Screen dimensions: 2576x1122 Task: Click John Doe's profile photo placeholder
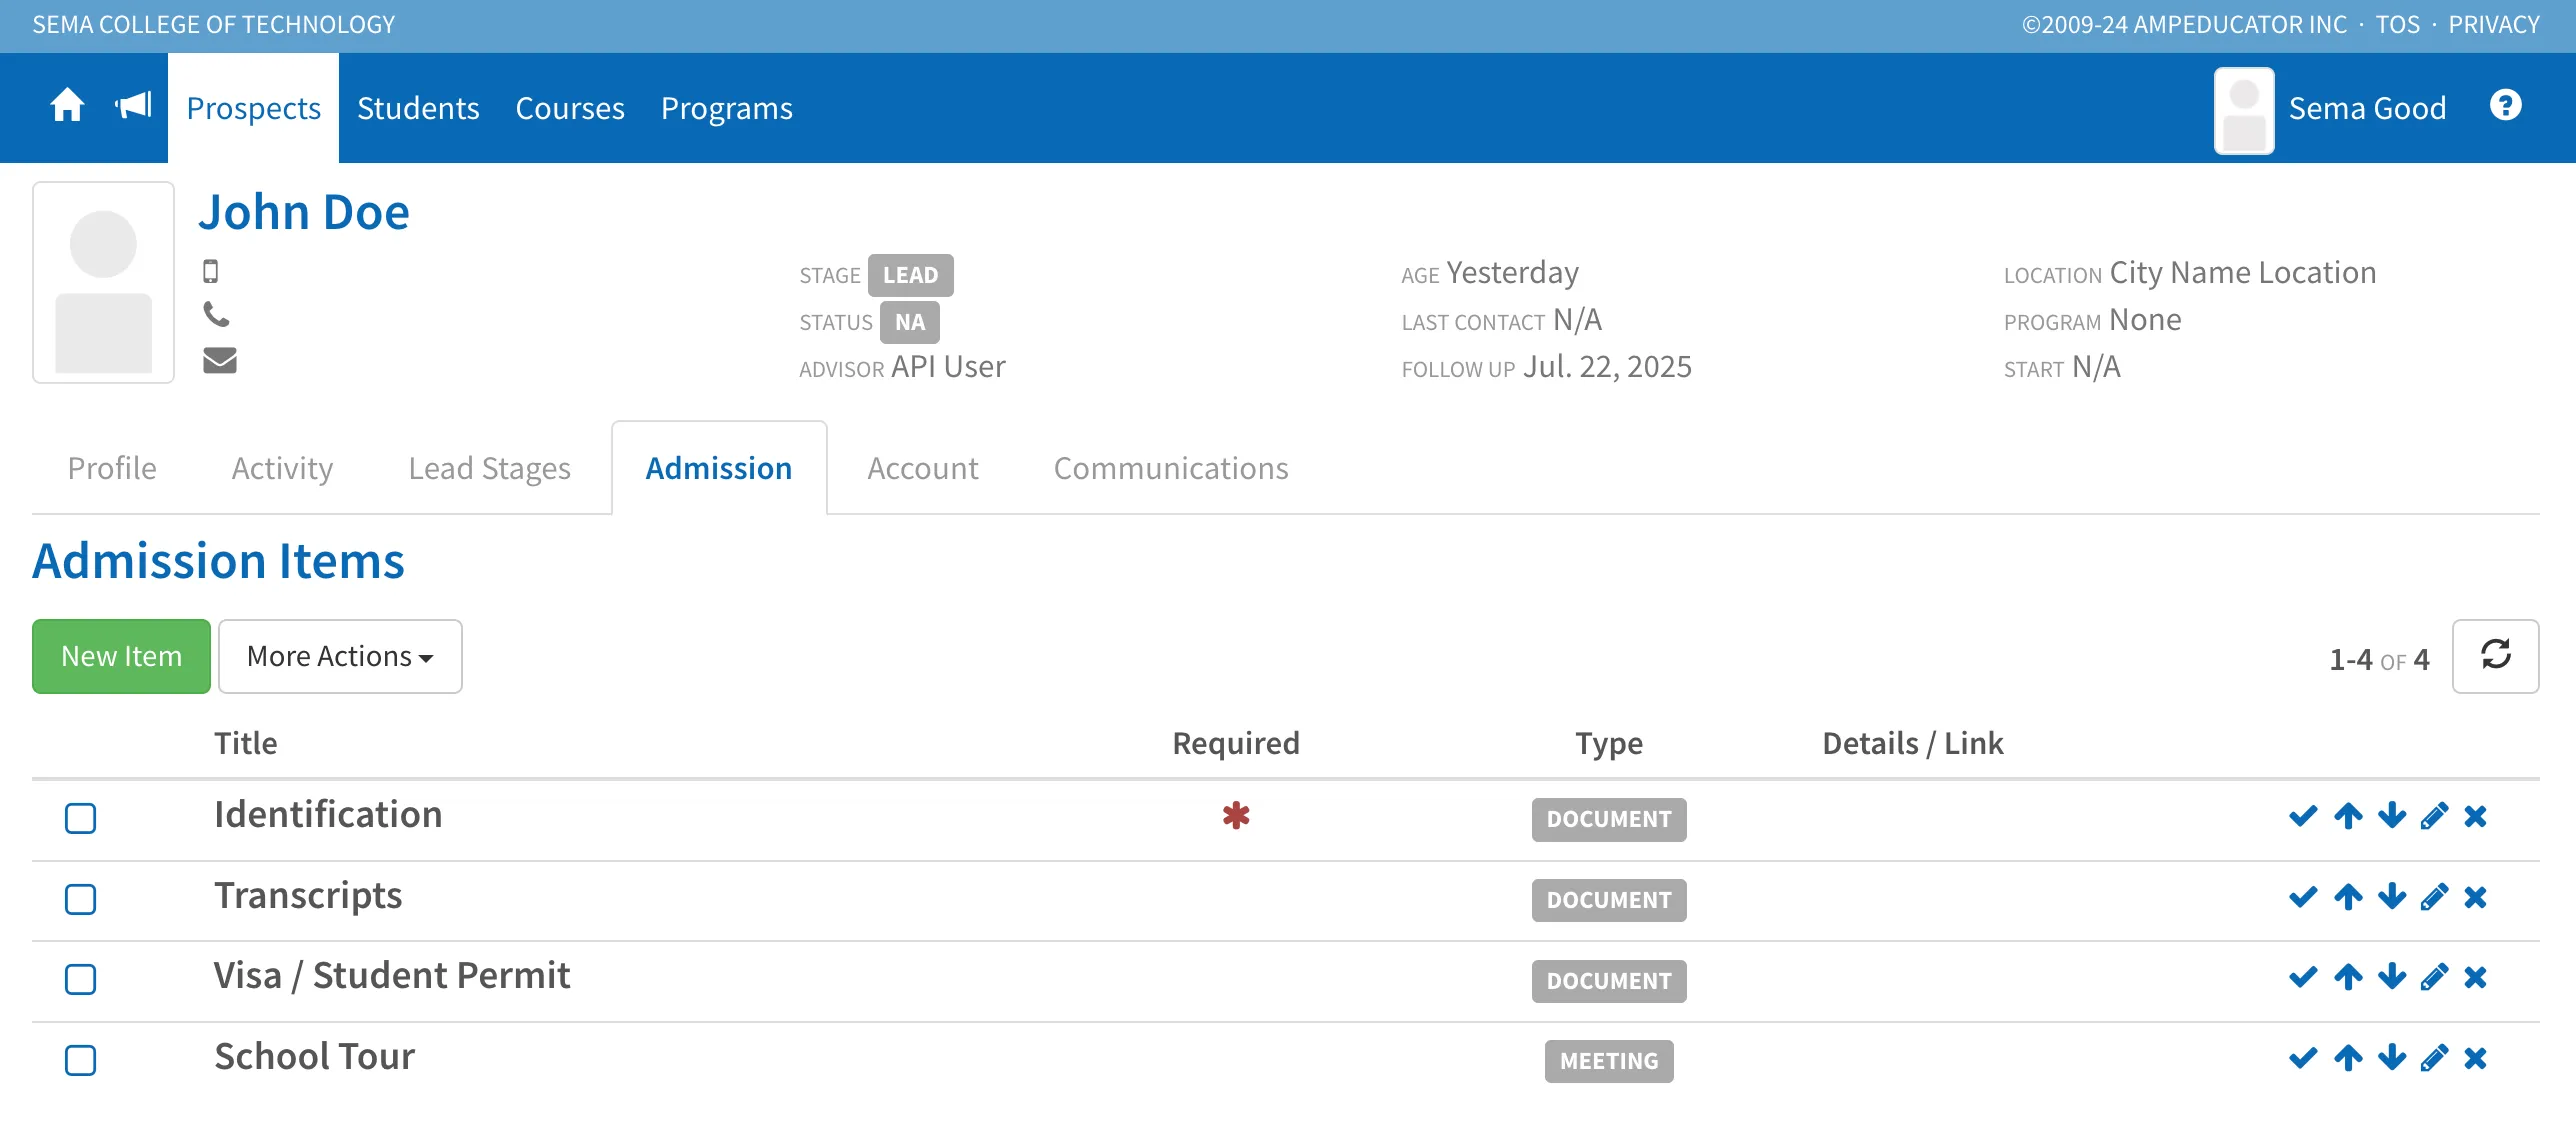103,282
